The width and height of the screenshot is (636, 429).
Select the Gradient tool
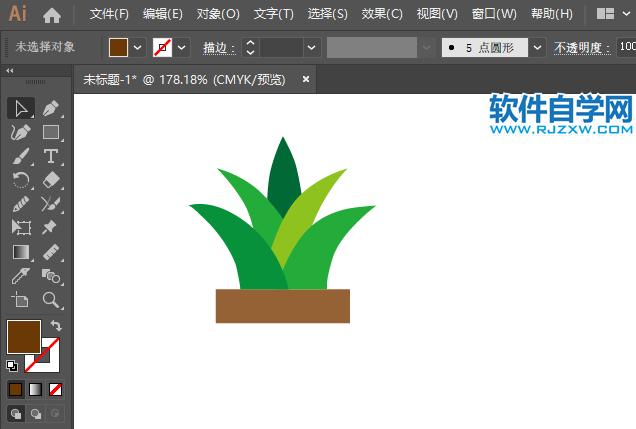[21, 252]
